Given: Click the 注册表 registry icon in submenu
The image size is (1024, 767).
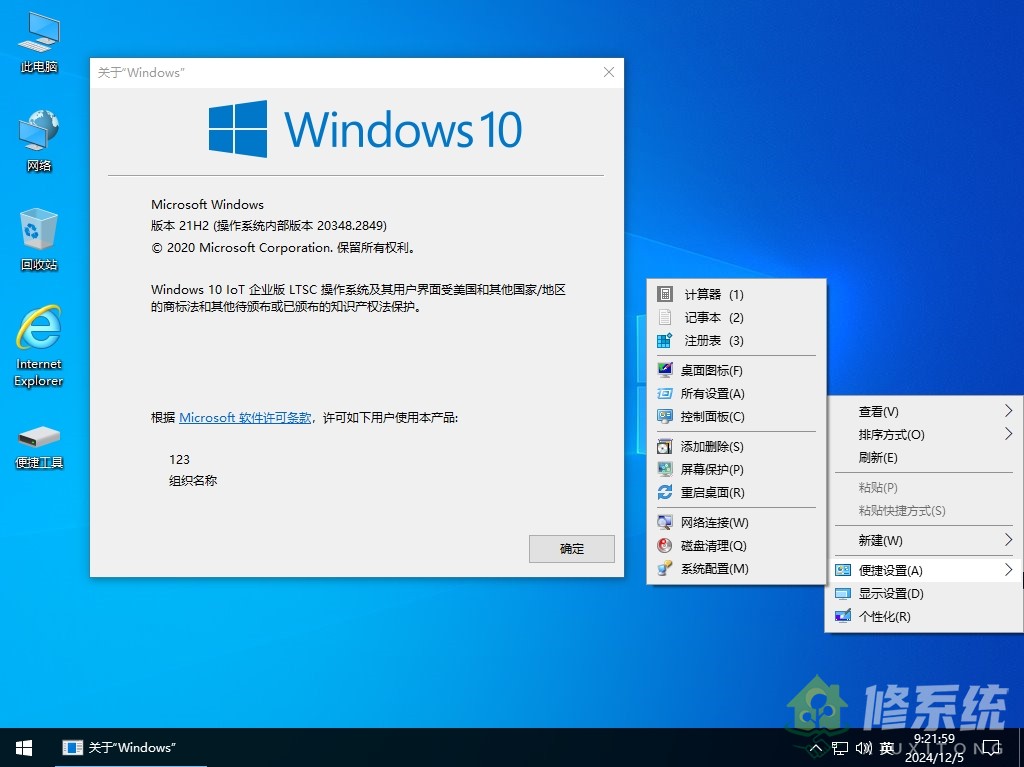Looking at the screenshot, I should (664, 340).
